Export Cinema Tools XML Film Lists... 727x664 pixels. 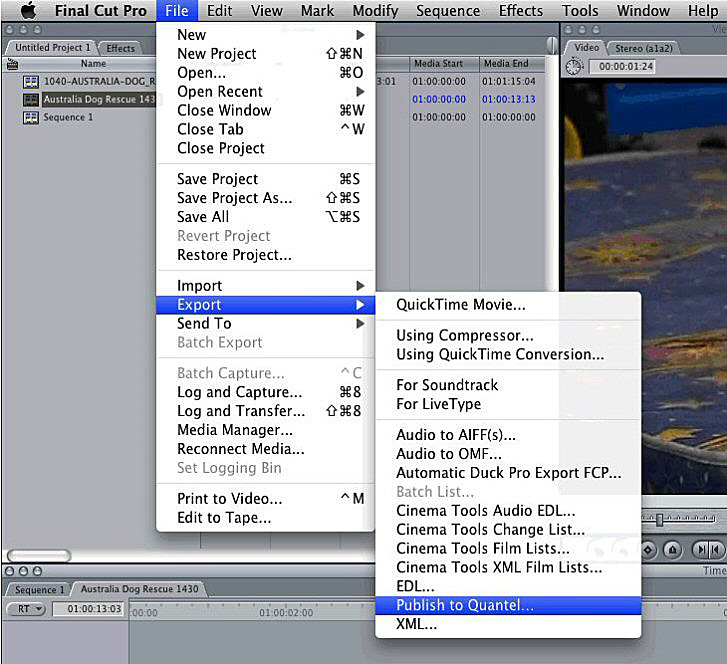click(x=508, y=568)
